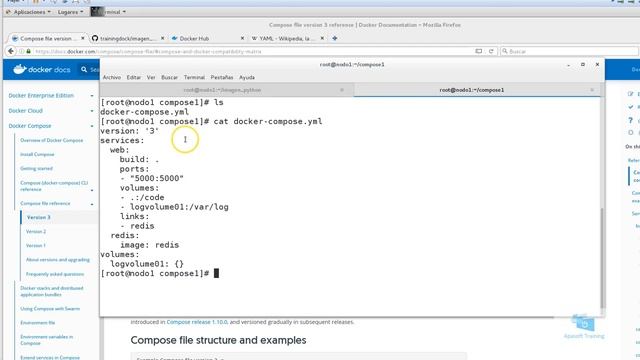Open the Buscar menu in terminal
Image resolution: width=640 pixels, height=360 pixels.
169,78
